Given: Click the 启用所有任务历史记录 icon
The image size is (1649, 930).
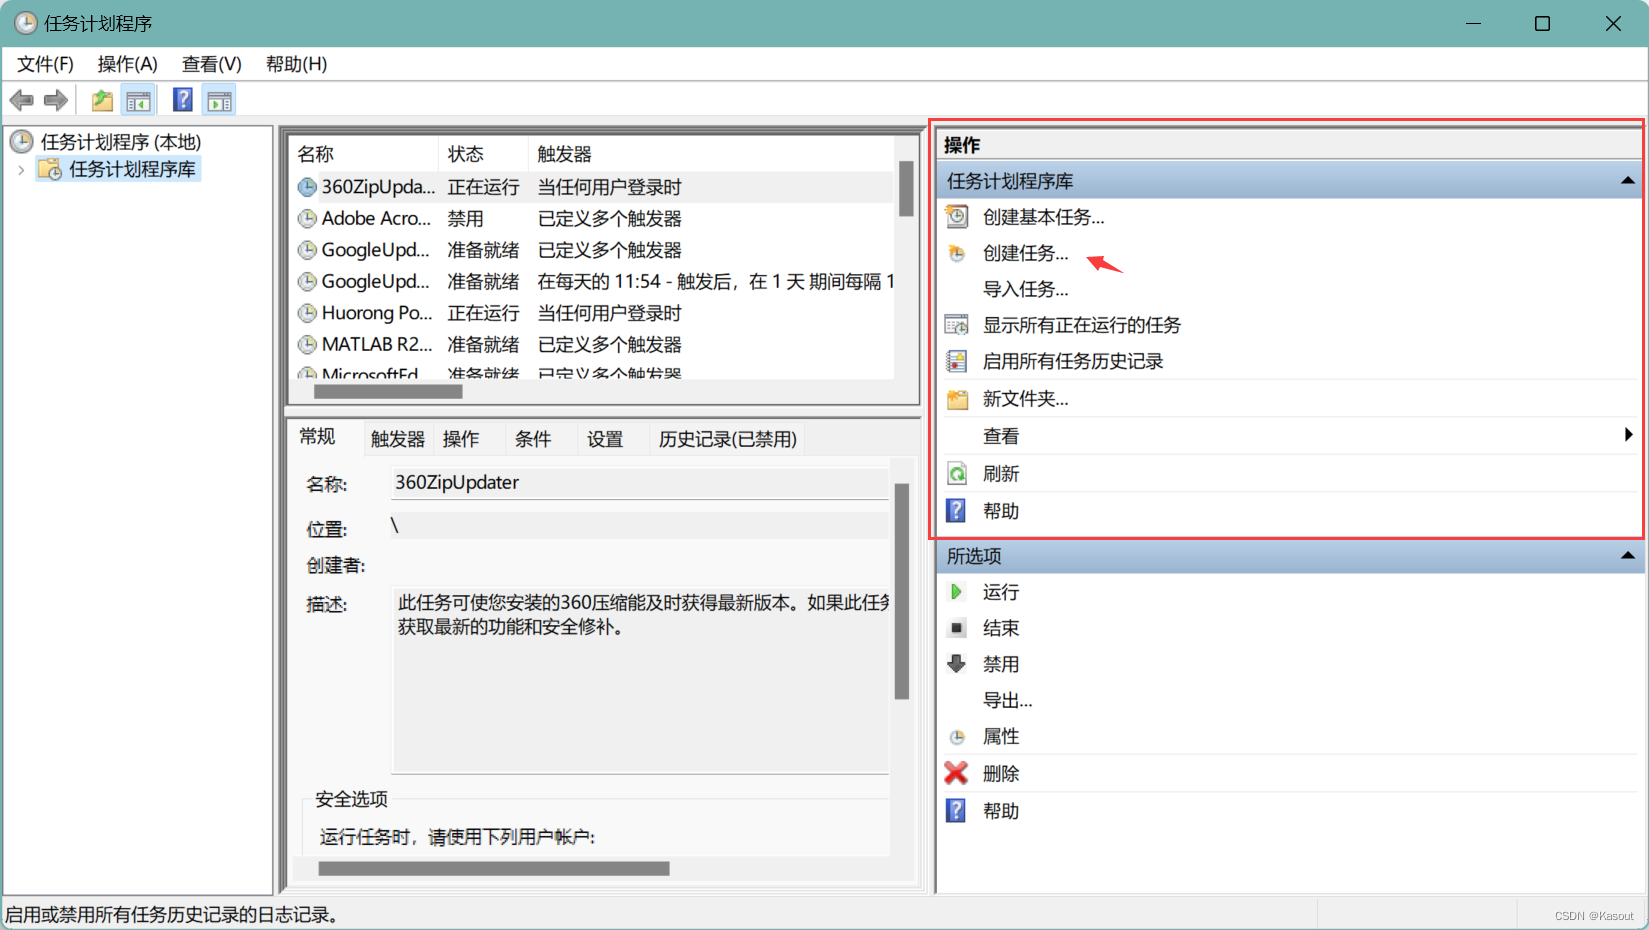Looking at the screenshot, I should point(957,361).
